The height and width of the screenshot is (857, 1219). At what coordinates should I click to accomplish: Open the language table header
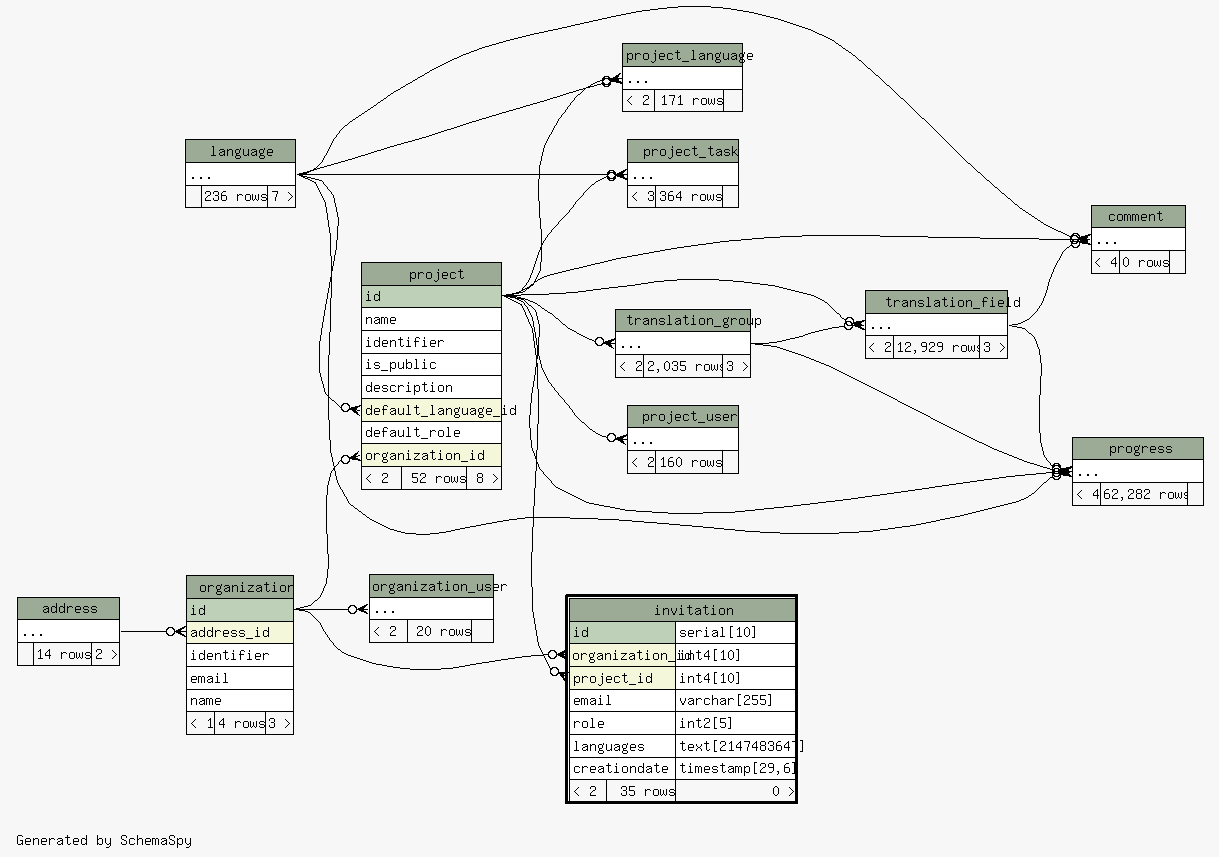coord(240,151)
